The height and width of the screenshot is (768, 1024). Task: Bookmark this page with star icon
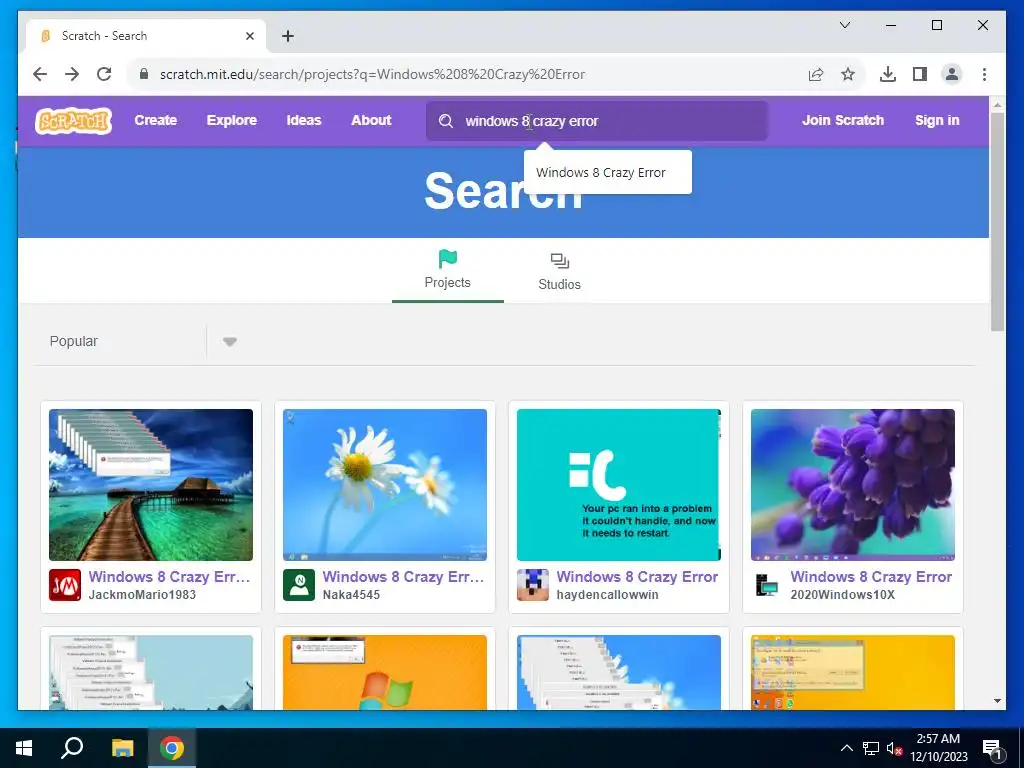tap(848, 74)
